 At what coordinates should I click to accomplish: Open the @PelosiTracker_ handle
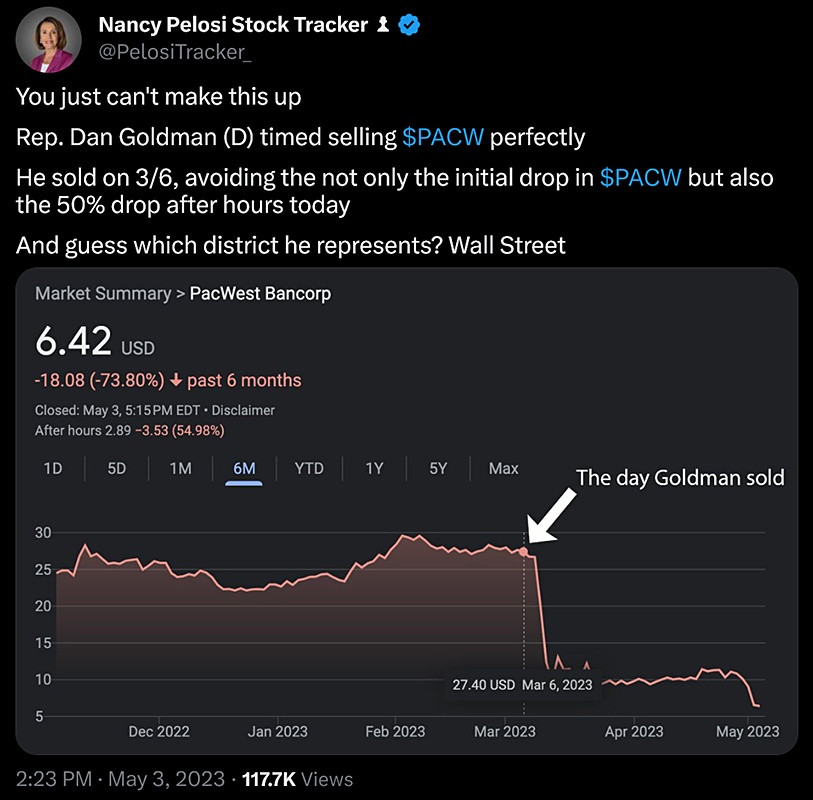click(175, 52)
